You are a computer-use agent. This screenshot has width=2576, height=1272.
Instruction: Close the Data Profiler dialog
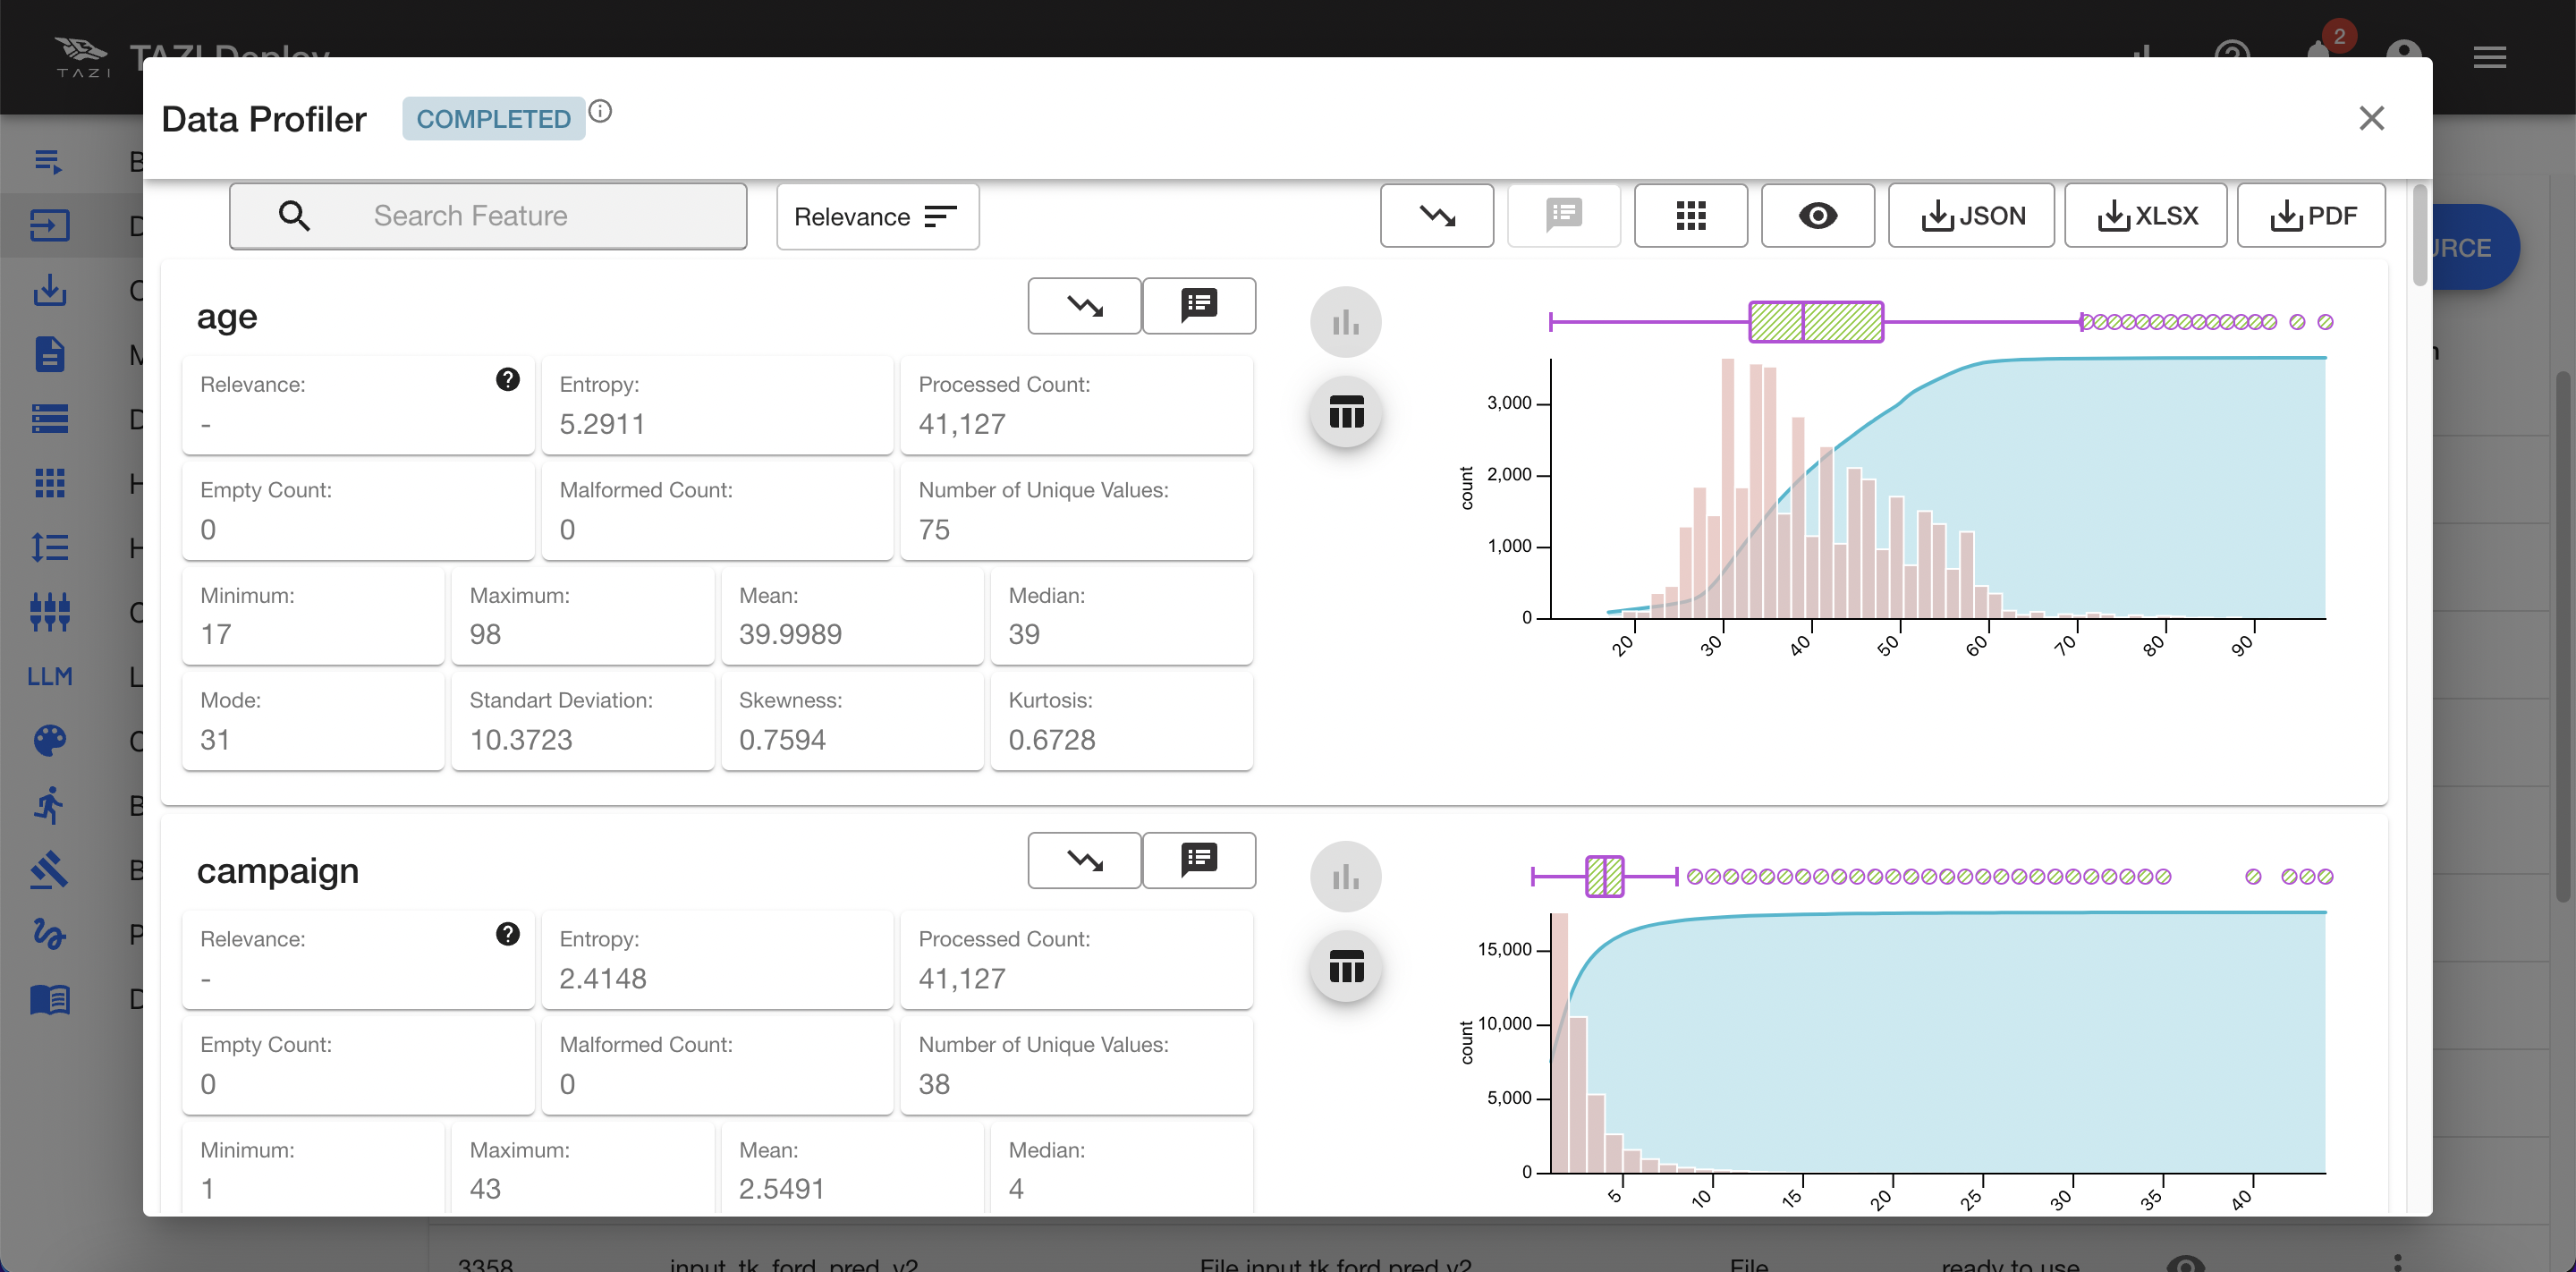pos(2371,118)
